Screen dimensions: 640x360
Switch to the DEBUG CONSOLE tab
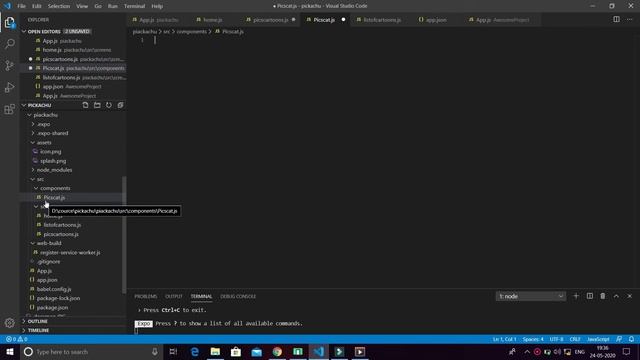(238, 296)
